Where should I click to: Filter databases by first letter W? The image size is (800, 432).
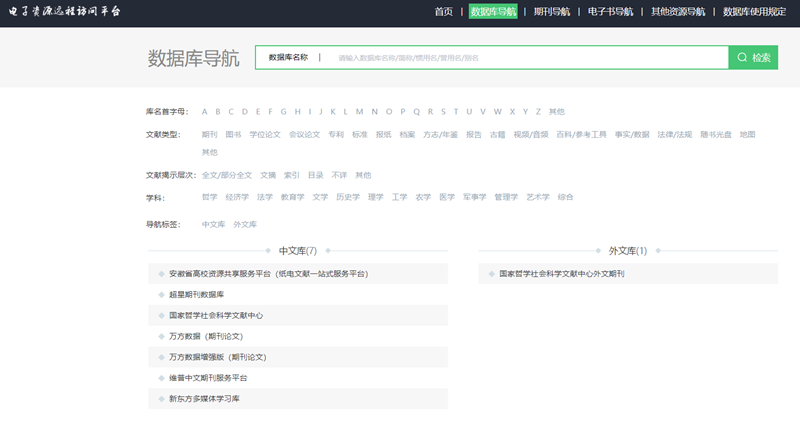(497, 111)
